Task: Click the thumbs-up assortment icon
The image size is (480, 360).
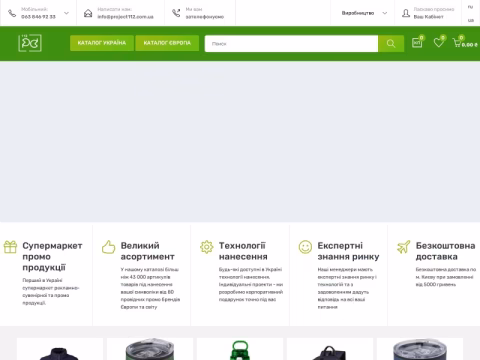Action: coord(108,247)
